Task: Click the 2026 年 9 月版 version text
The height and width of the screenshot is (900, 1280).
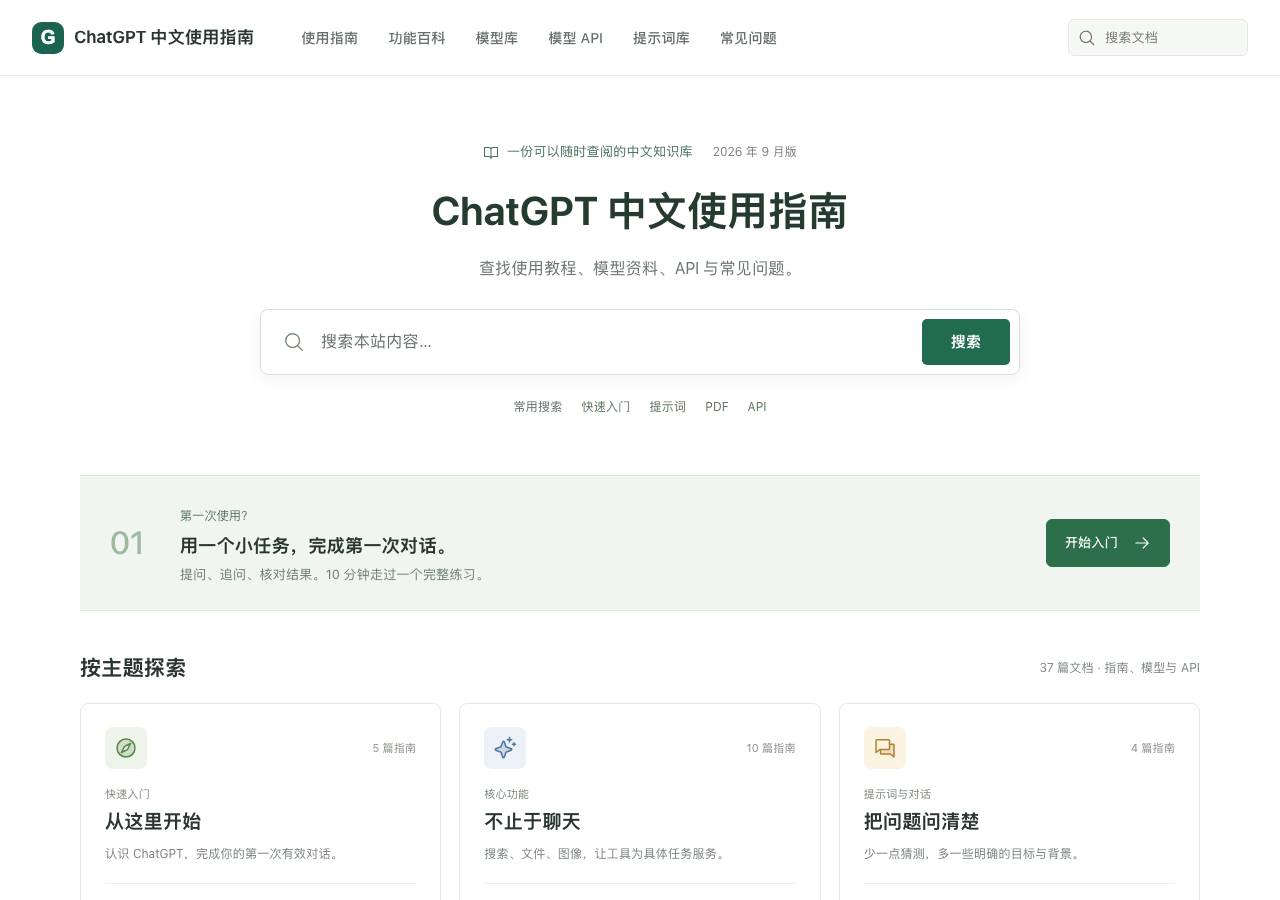Action: point(755,152)
